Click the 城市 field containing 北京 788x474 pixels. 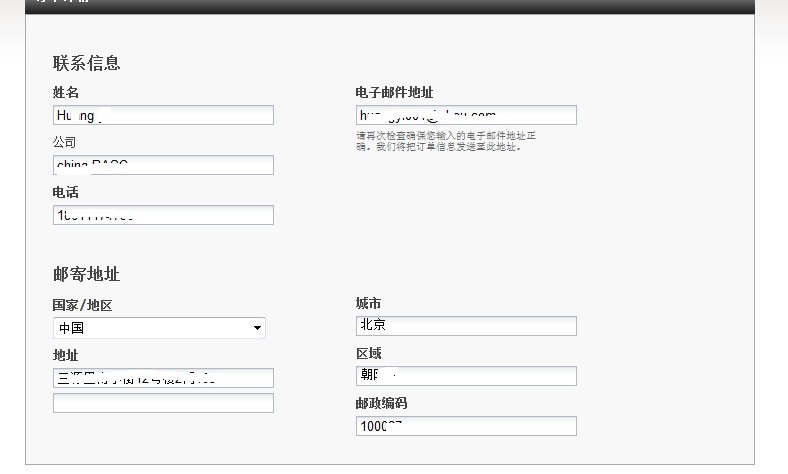pyautogui.click(x=466, y=326)
